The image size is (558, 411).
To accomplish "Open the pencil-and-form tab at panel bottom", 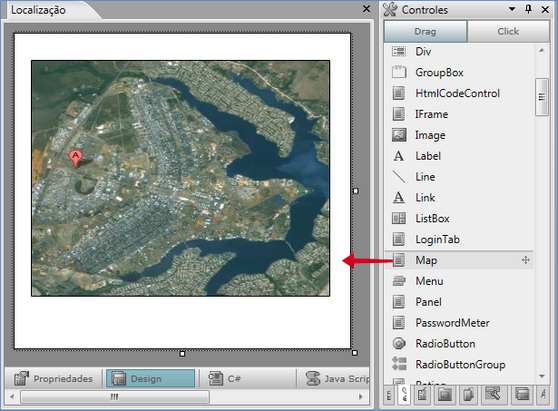I will tap(422, 395).
